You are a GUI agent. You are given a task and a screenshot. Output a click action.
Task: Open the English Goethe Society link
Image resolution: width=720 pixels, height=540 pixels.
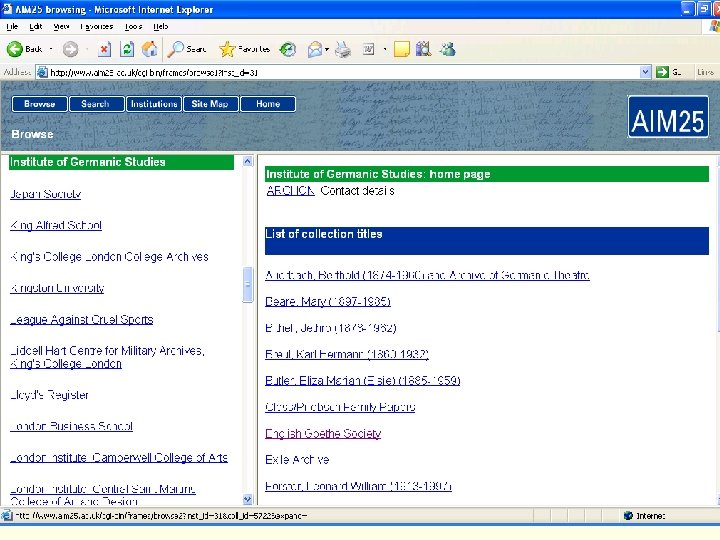point(323,433)
